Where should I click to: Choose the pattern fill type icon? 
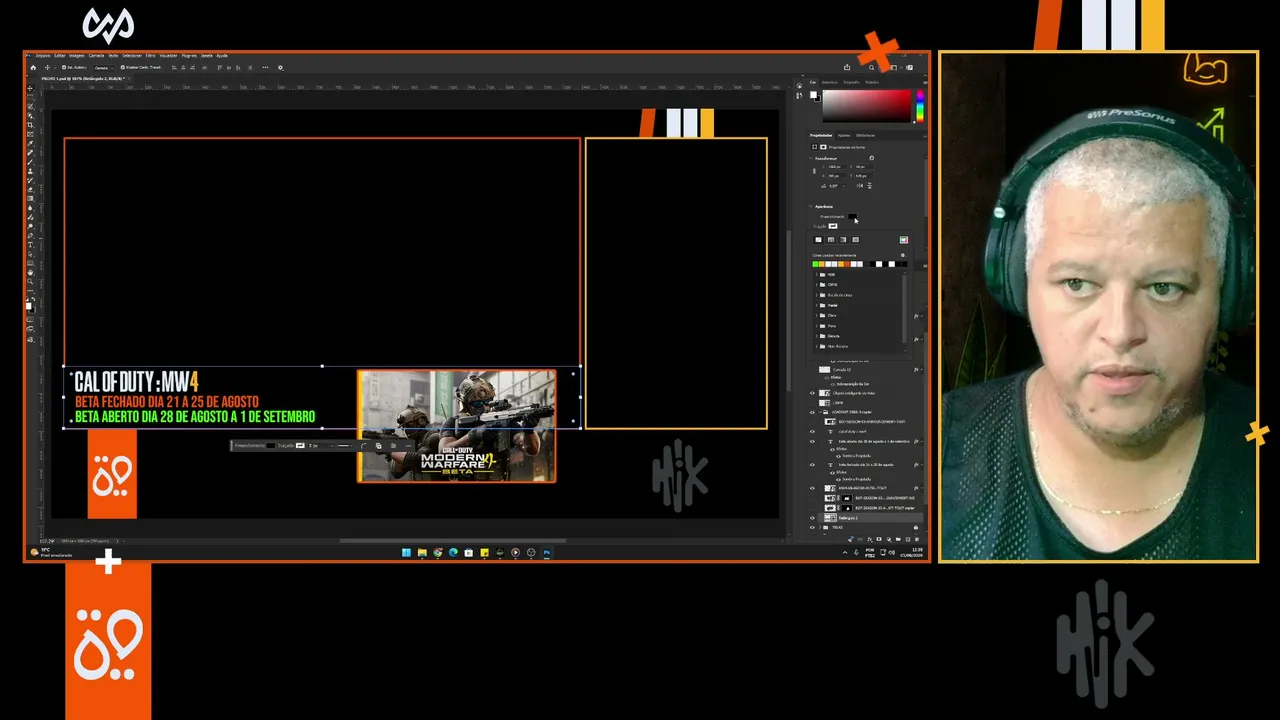click(855, 240)
